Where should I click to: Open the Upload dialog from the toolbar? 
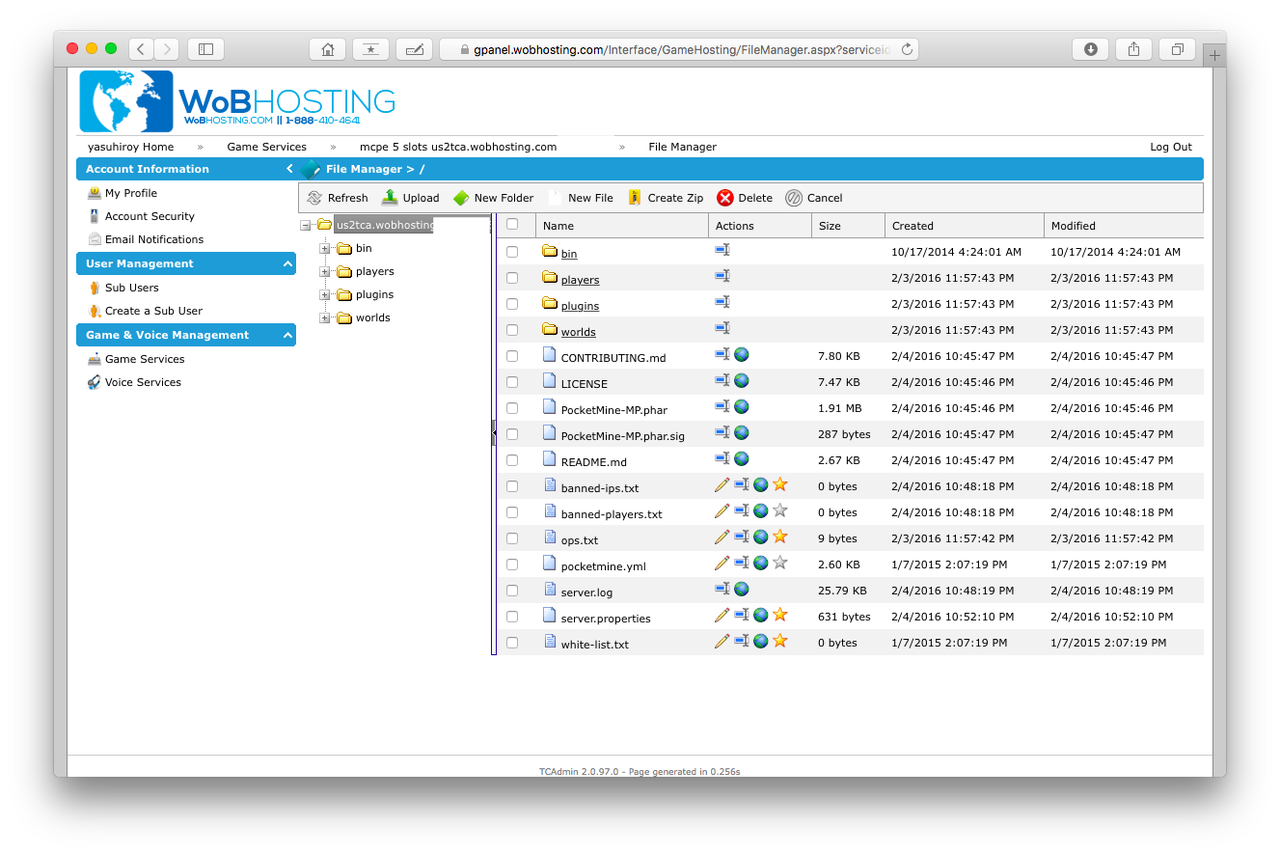pos(410,198)
